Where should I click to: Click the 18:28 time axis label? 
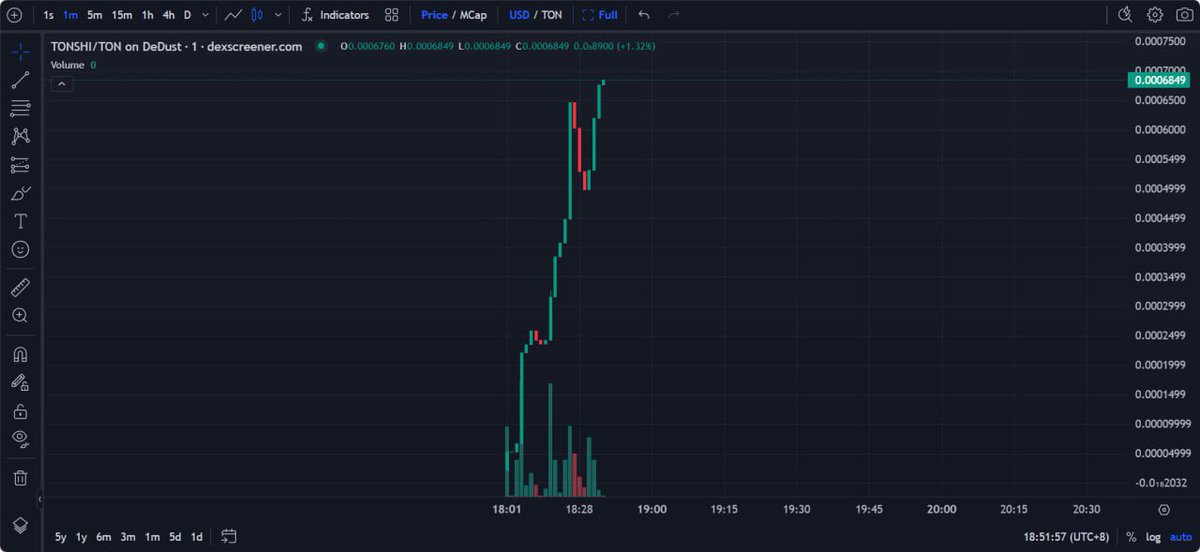click(x=579, y=509)
